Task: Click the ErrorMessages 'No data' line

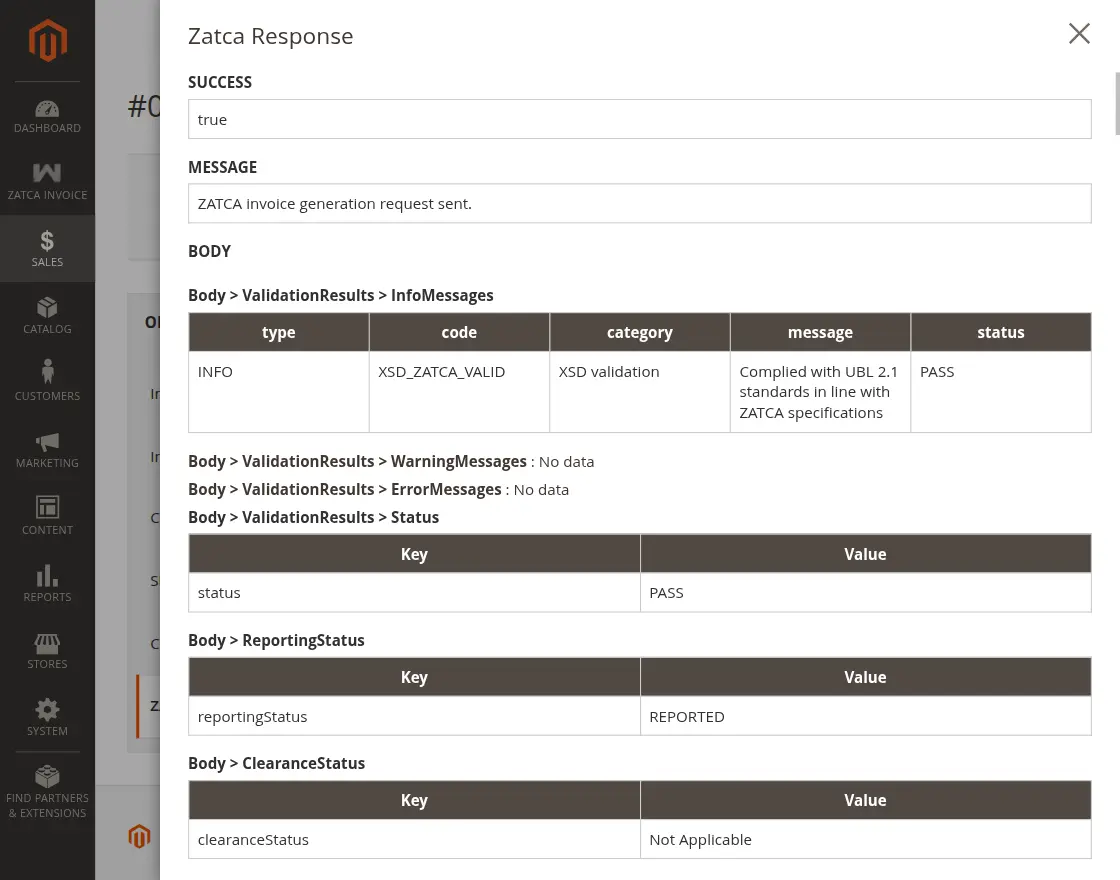Action: coord(379,489)
